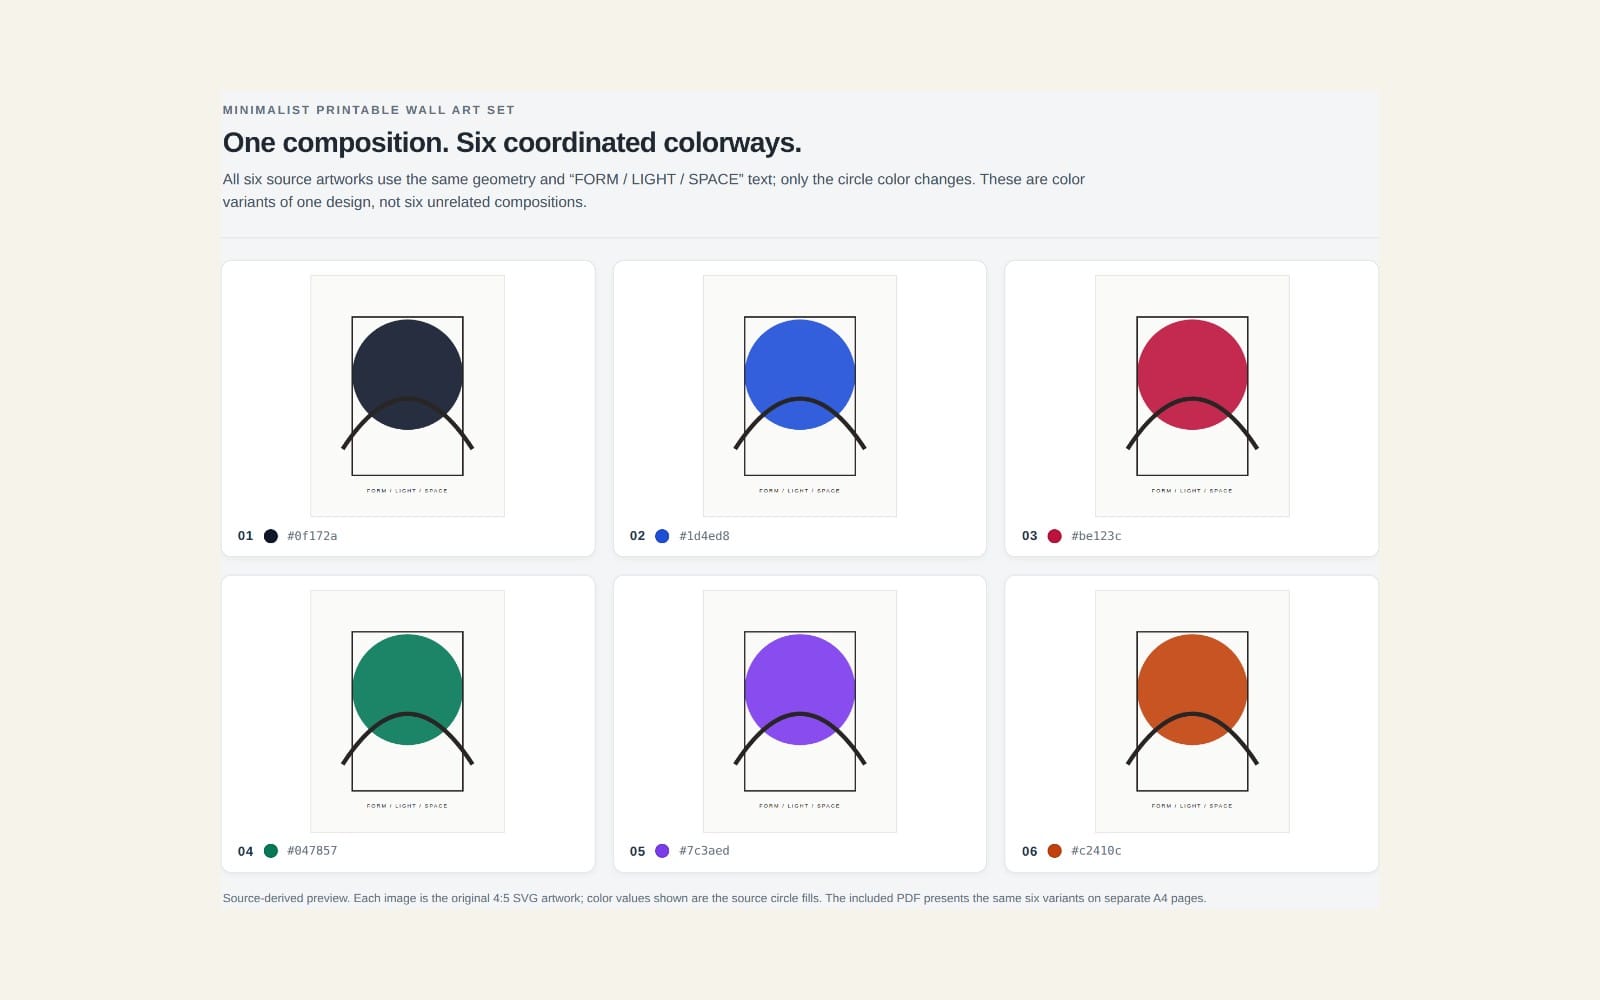This screenshot has height=1000, width=1600.
Task: Open the orange circle artwork thumbnail 06
Action: pos(1192,711)
